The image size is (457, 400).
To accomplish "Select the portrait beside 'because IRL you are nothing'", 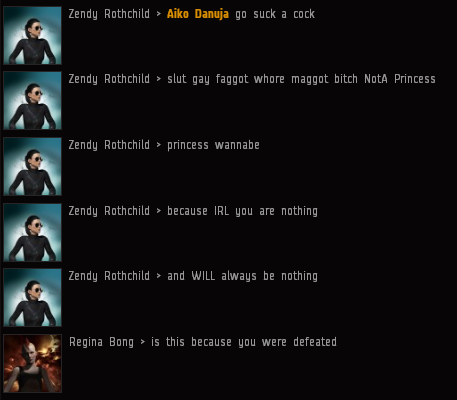I will (32, 232).
